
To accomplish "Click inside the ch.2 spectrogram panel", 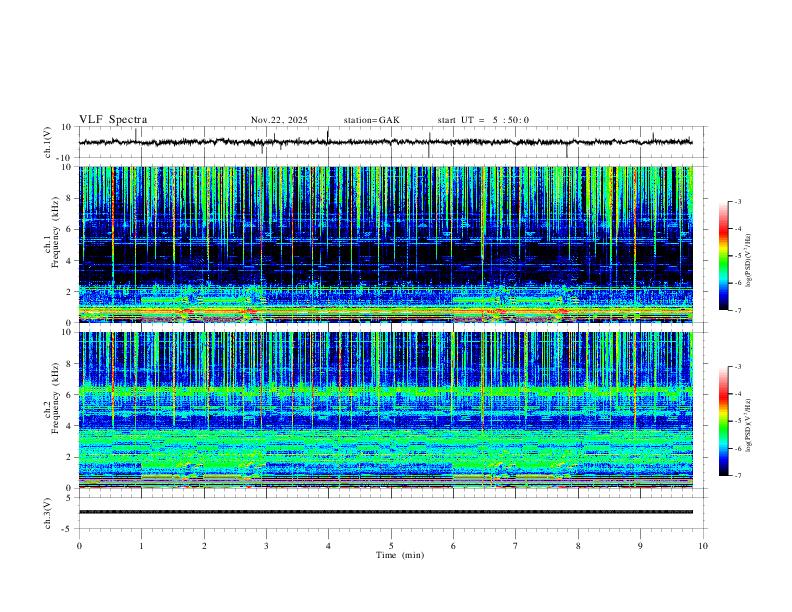I will click(386, 410).
